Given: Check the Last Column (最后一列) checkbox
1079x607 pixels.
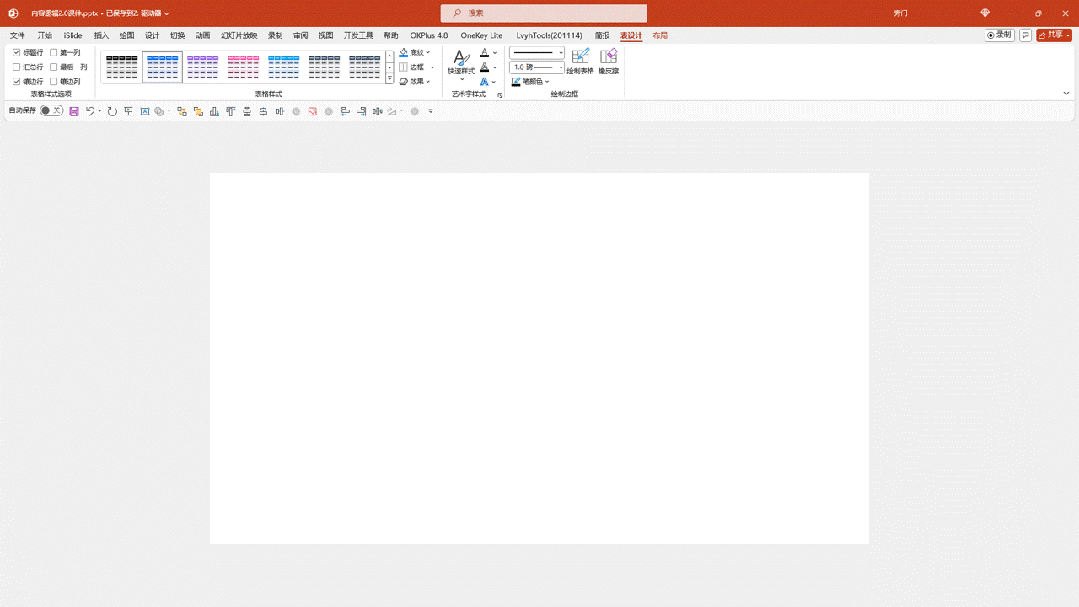Looking at the screenshot, I should tap(54, 67).
